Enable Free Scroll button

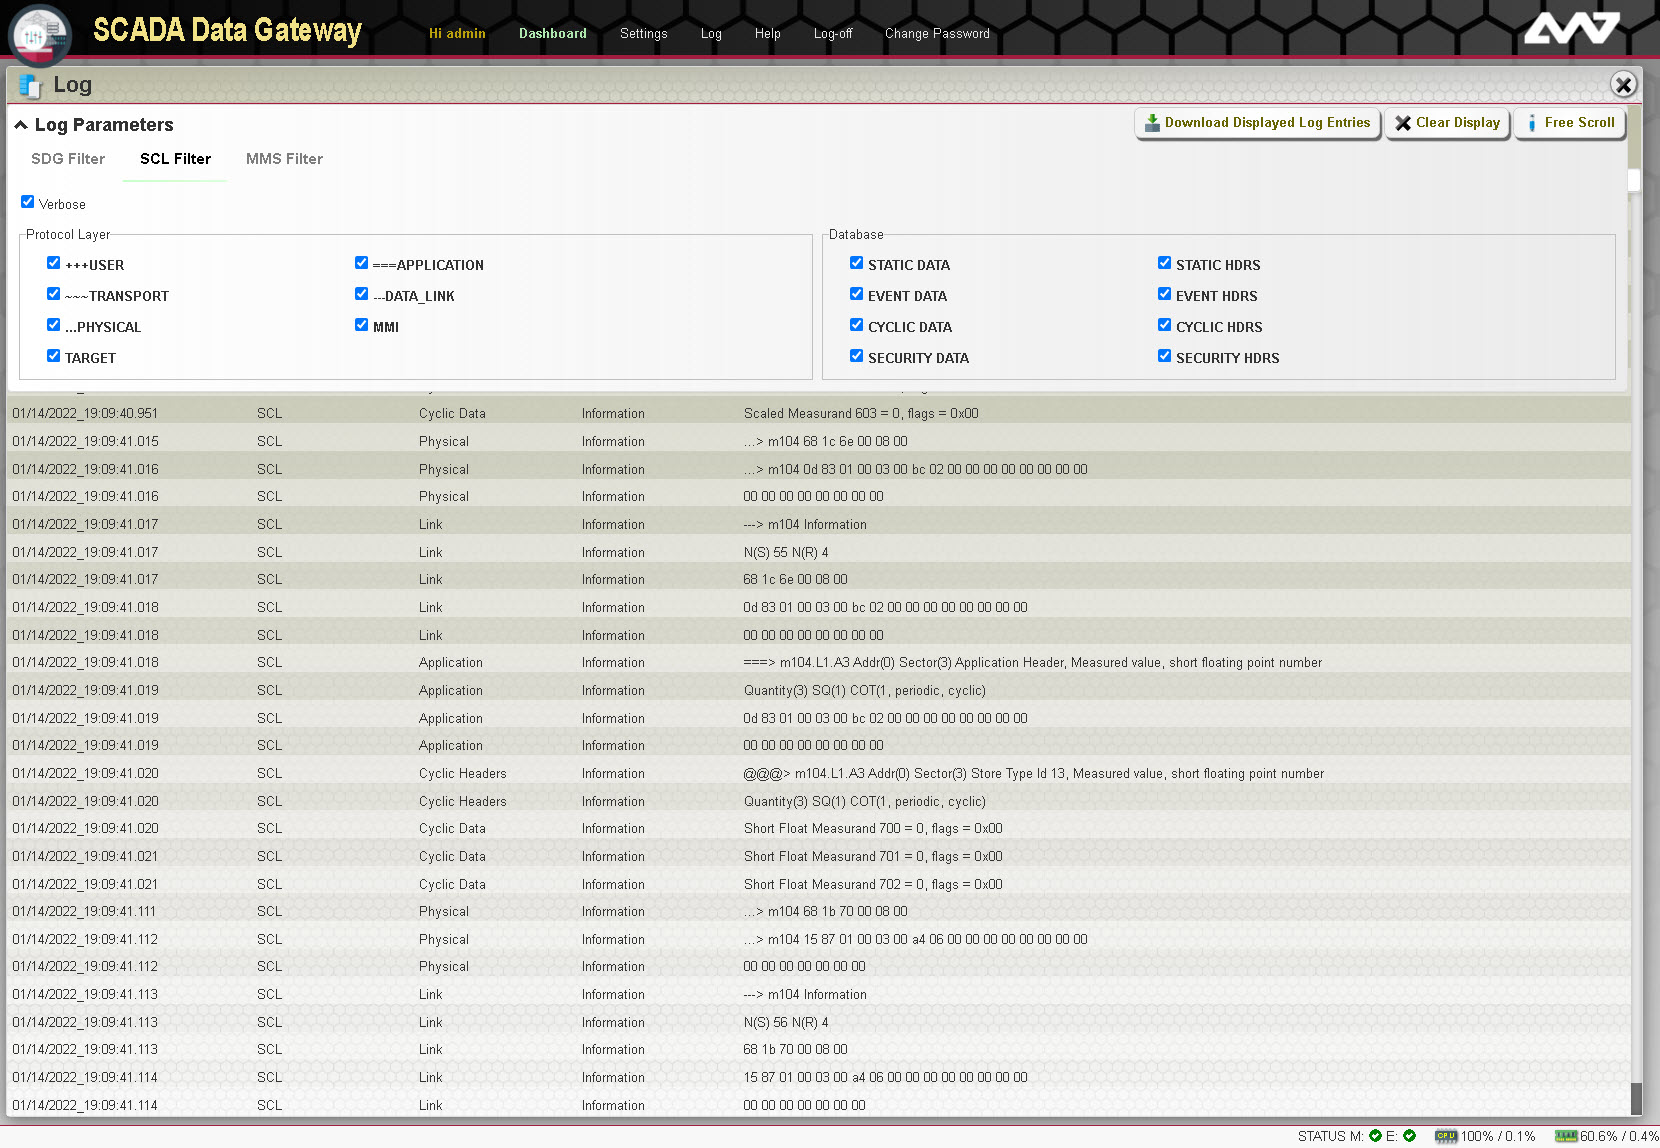point(1569,123)
